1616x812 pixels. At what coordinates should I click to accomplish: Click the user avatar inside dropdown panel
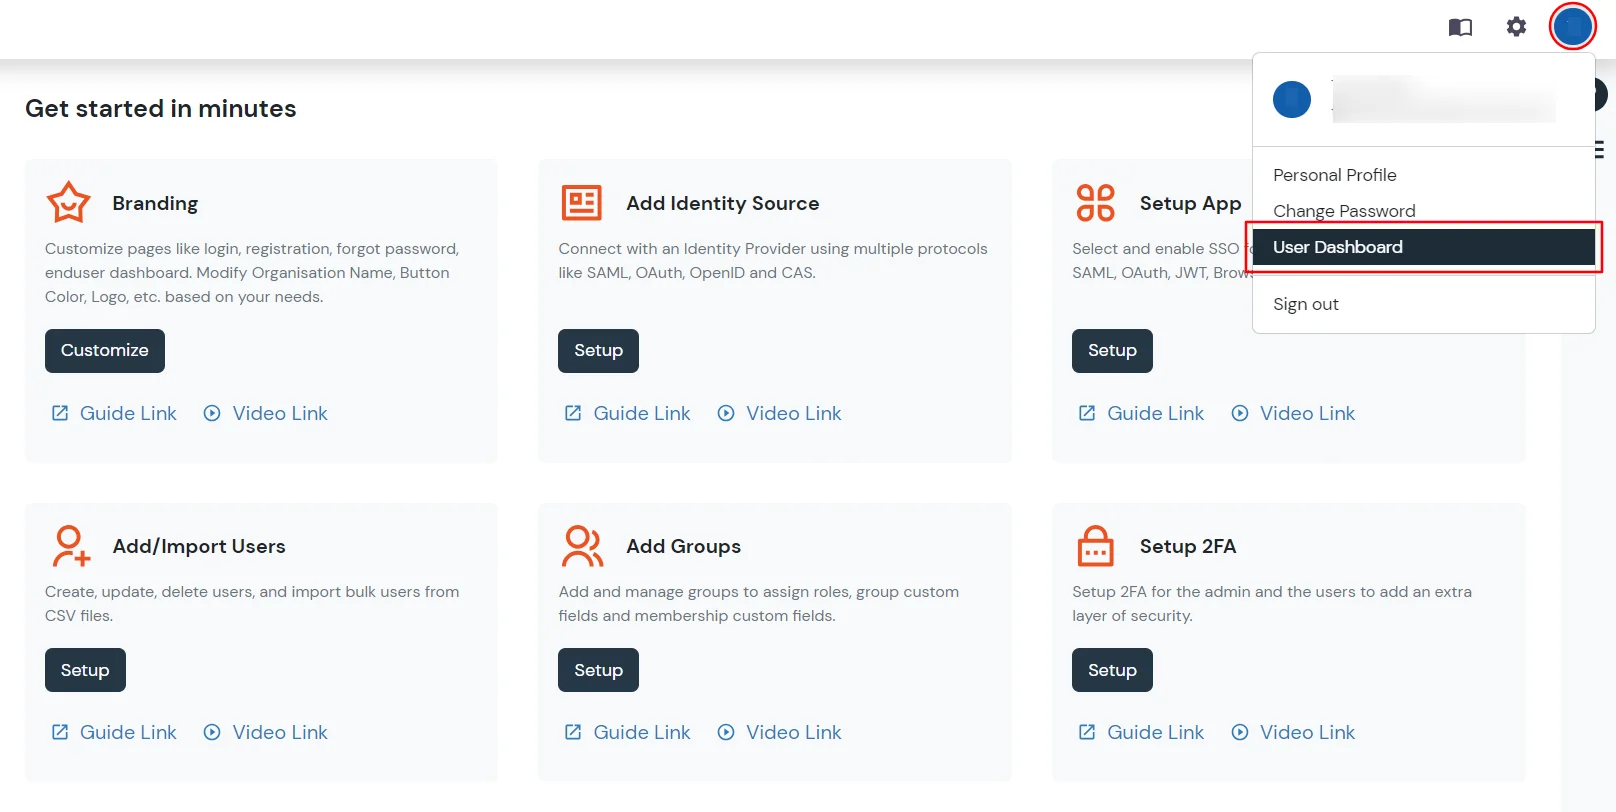coord(1291,100)
